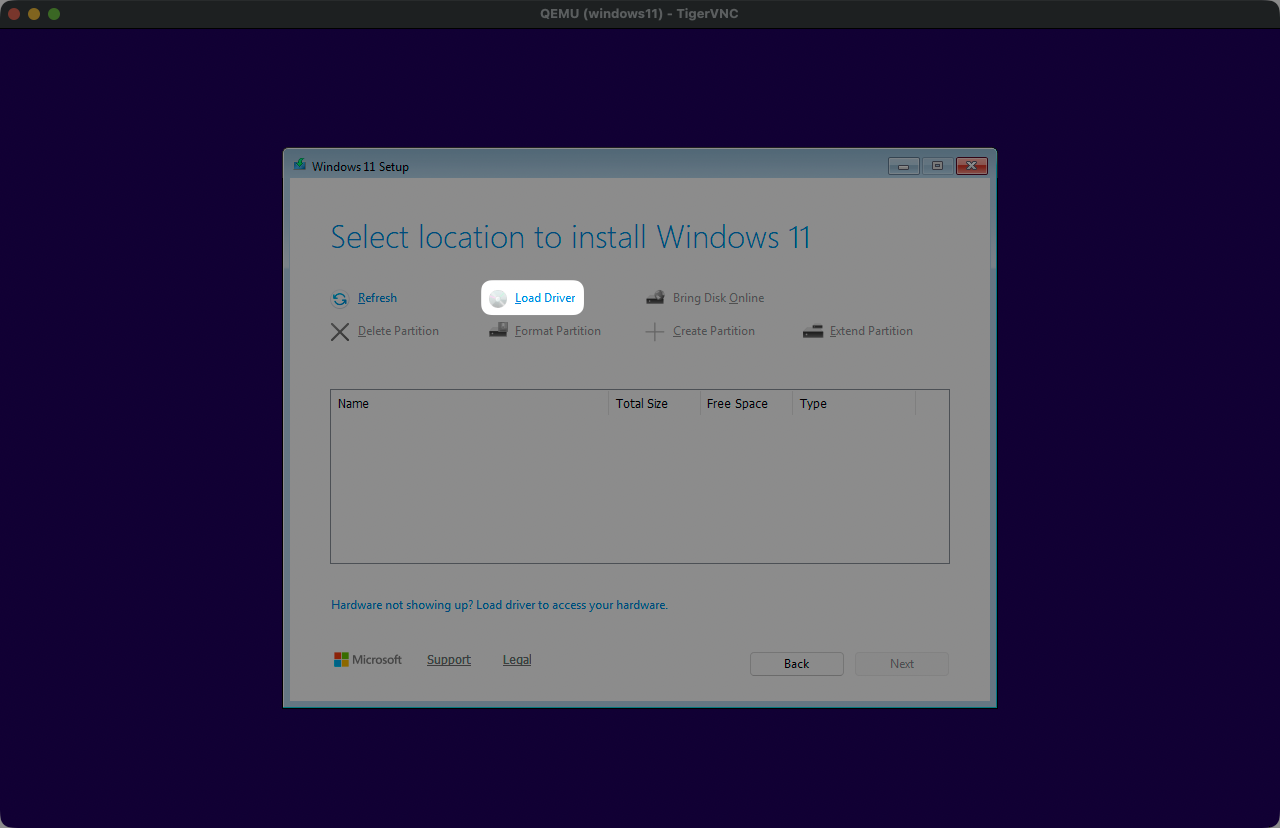Viewport: 1280px width, 828px height.
Task: Open the Legal link
Action: point(517,660)
